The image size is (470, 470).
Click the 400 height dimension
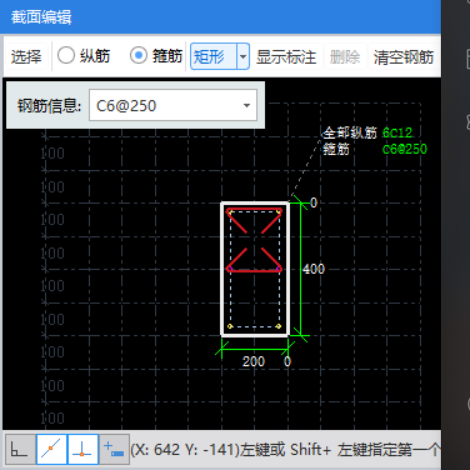point(313,269)
